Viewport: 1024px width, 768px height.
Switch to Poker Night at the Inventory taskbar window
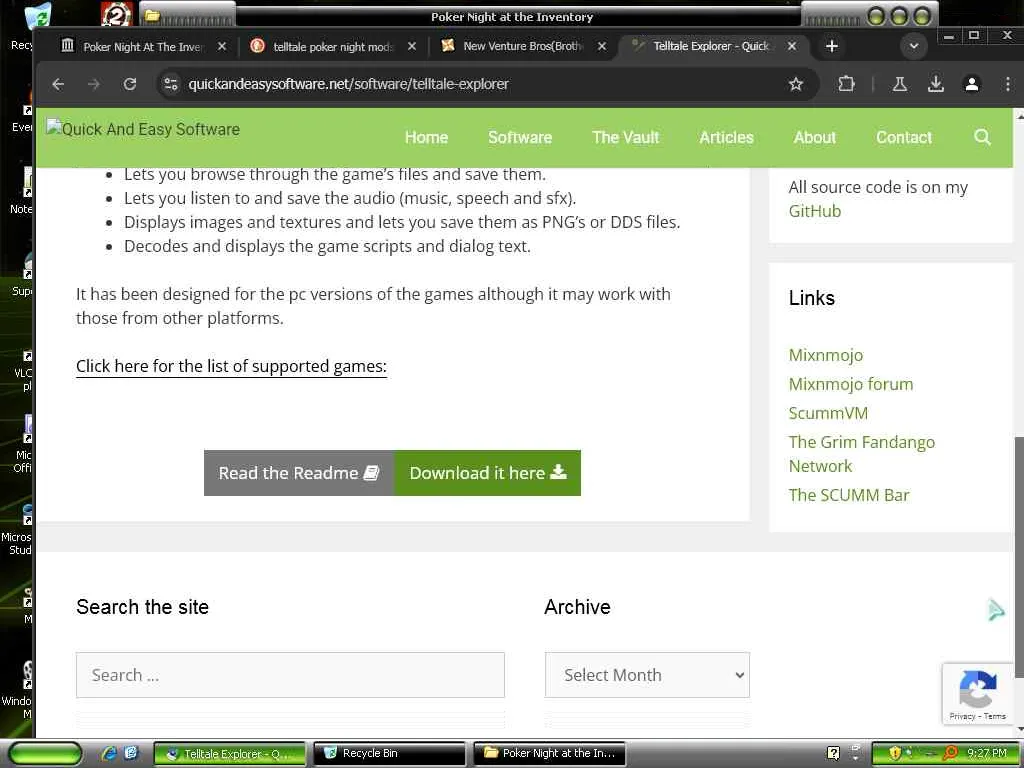pyautogui.click(x=549, y=753)
